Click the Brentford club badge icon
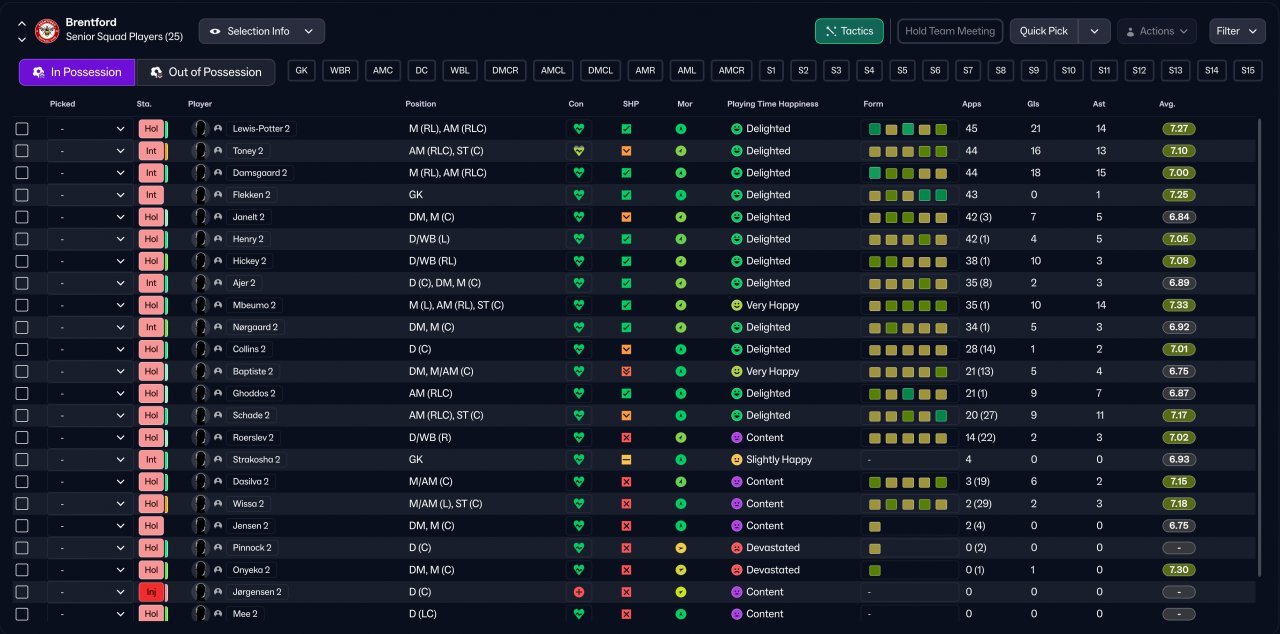The height and width of the screenshot is (634, 1280). point(47,31)
